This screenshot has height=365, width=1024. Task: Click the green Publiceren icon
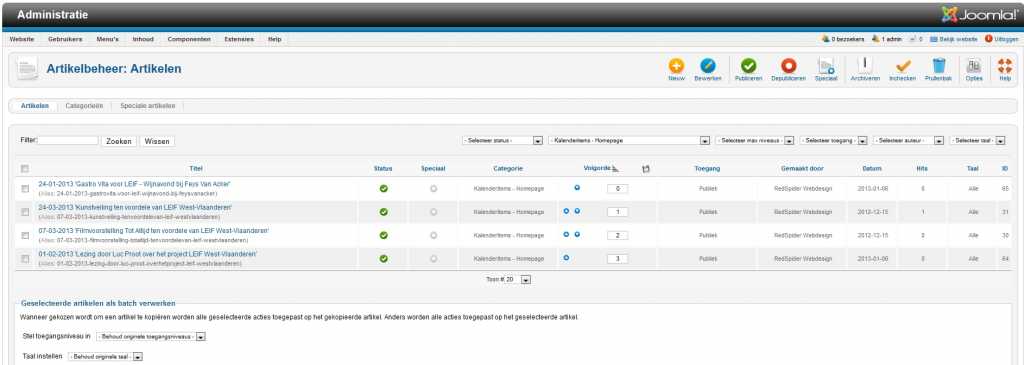click(x=748, y=66)
